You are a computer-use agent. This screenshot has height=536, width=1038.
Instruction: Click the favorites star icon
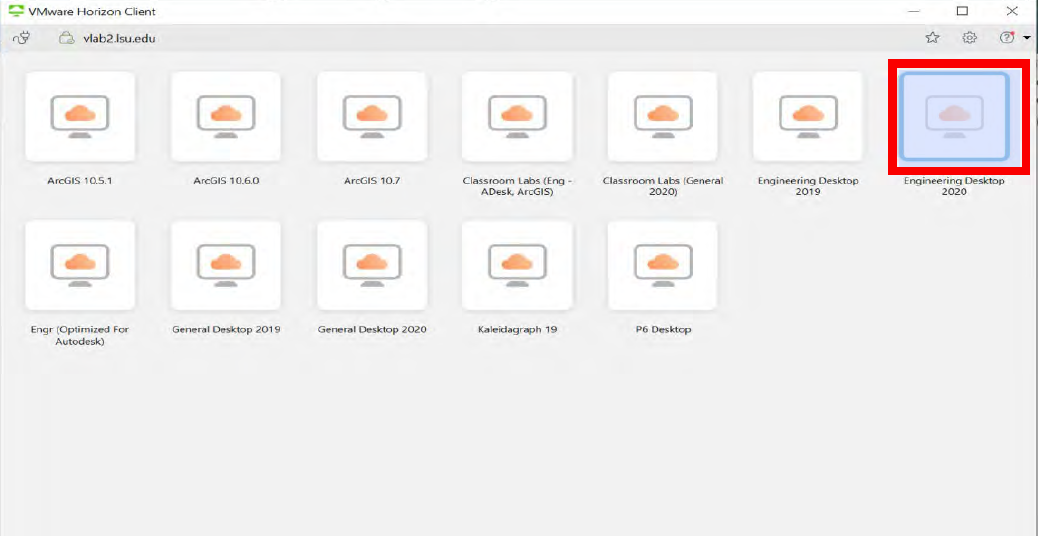click(x=932, y=38)
